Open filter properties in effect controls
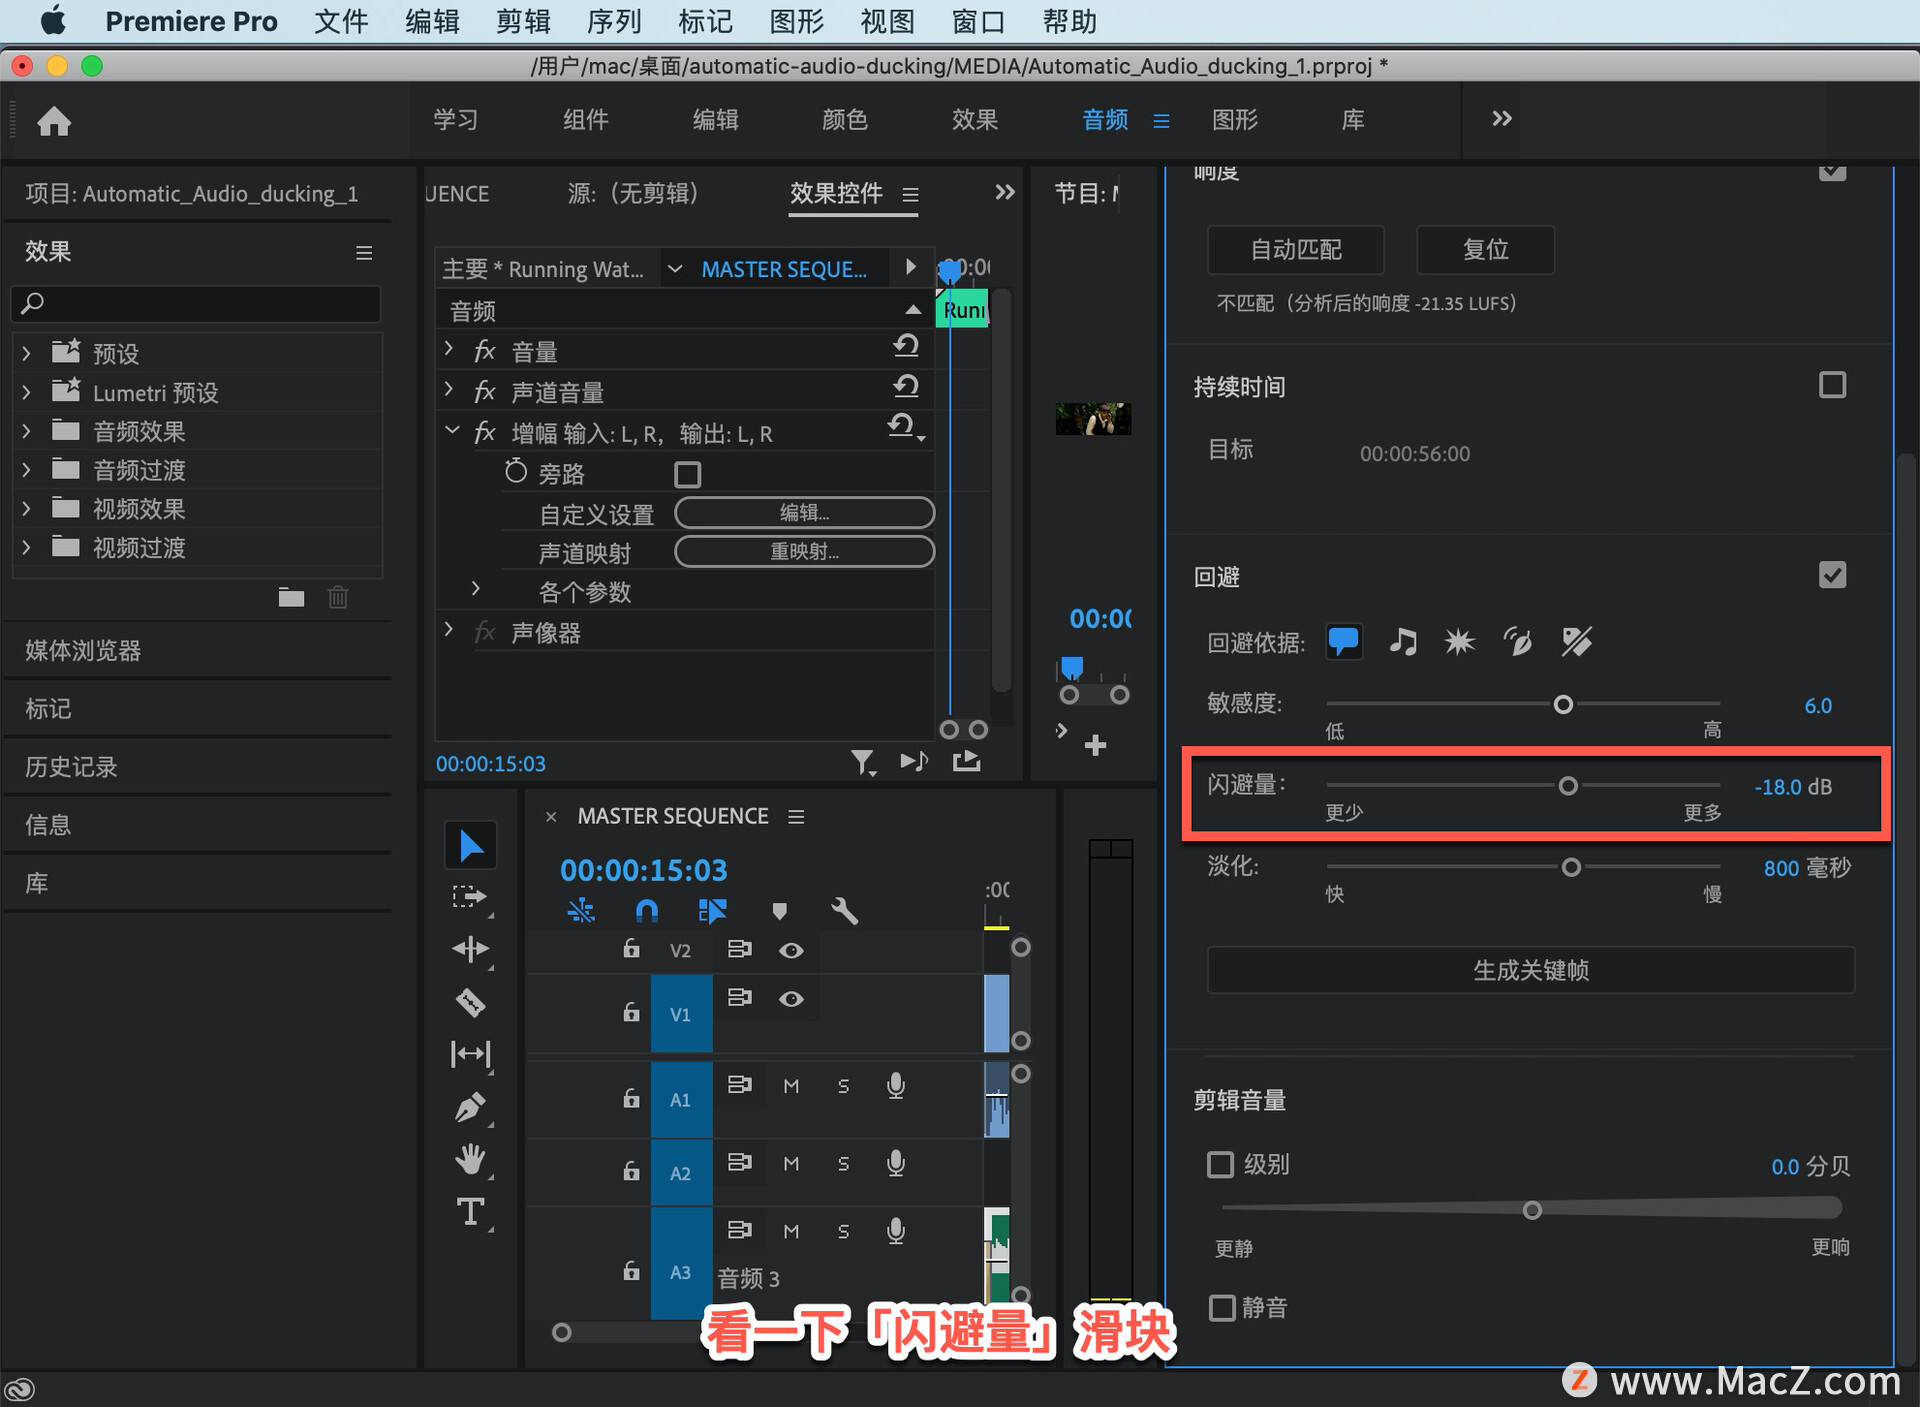The width and height of the screenshot is (1920, 1407). [863, 763]
